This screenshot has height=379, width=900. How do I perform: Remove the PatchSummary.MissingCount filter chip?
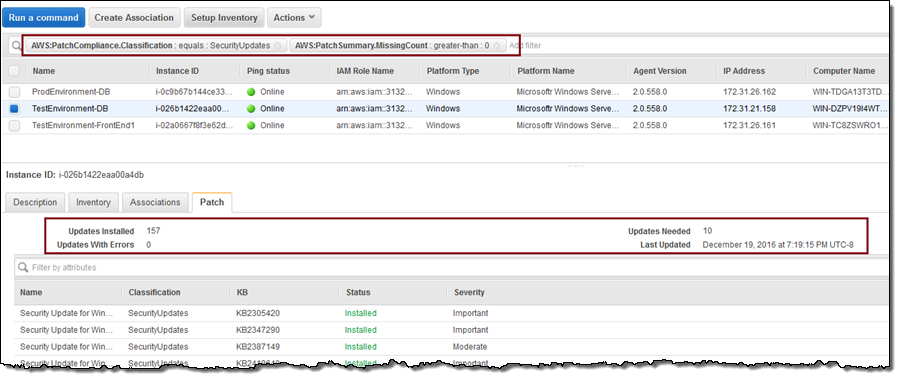point(496,45)
